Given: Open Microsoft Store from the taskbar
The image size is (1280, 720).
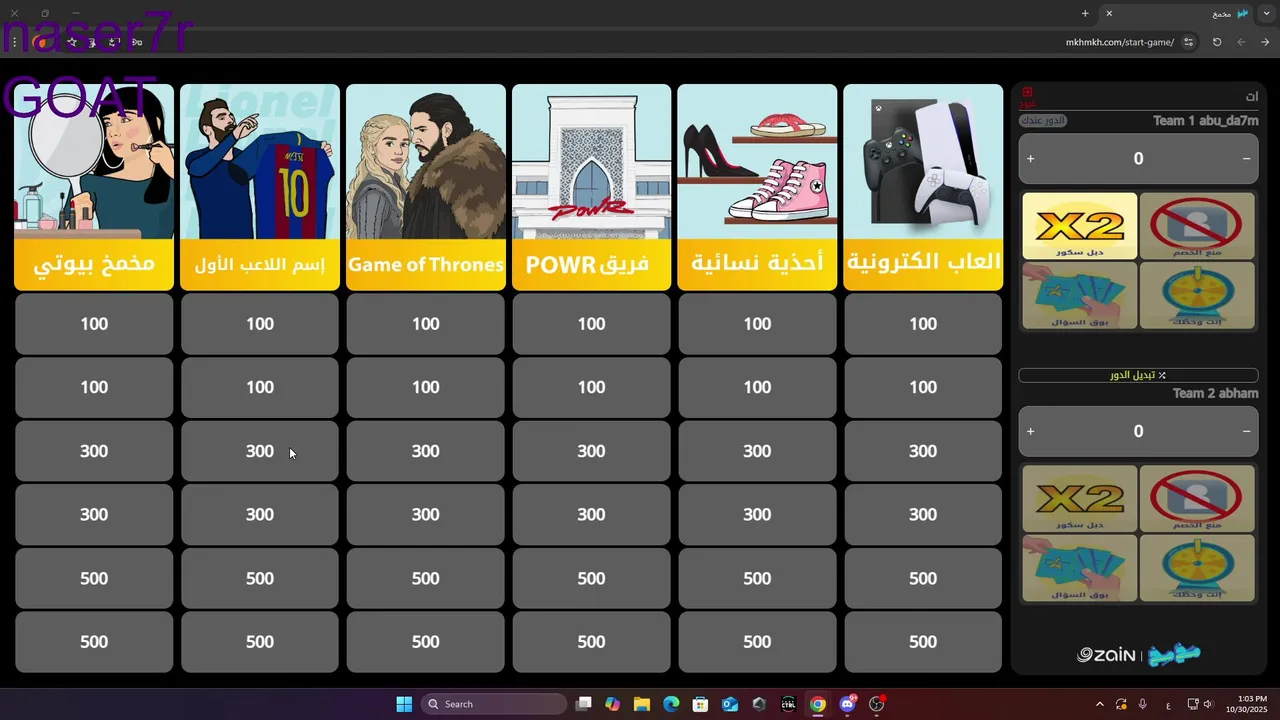Looking at the screenshot, I should (x=701, y=704).
